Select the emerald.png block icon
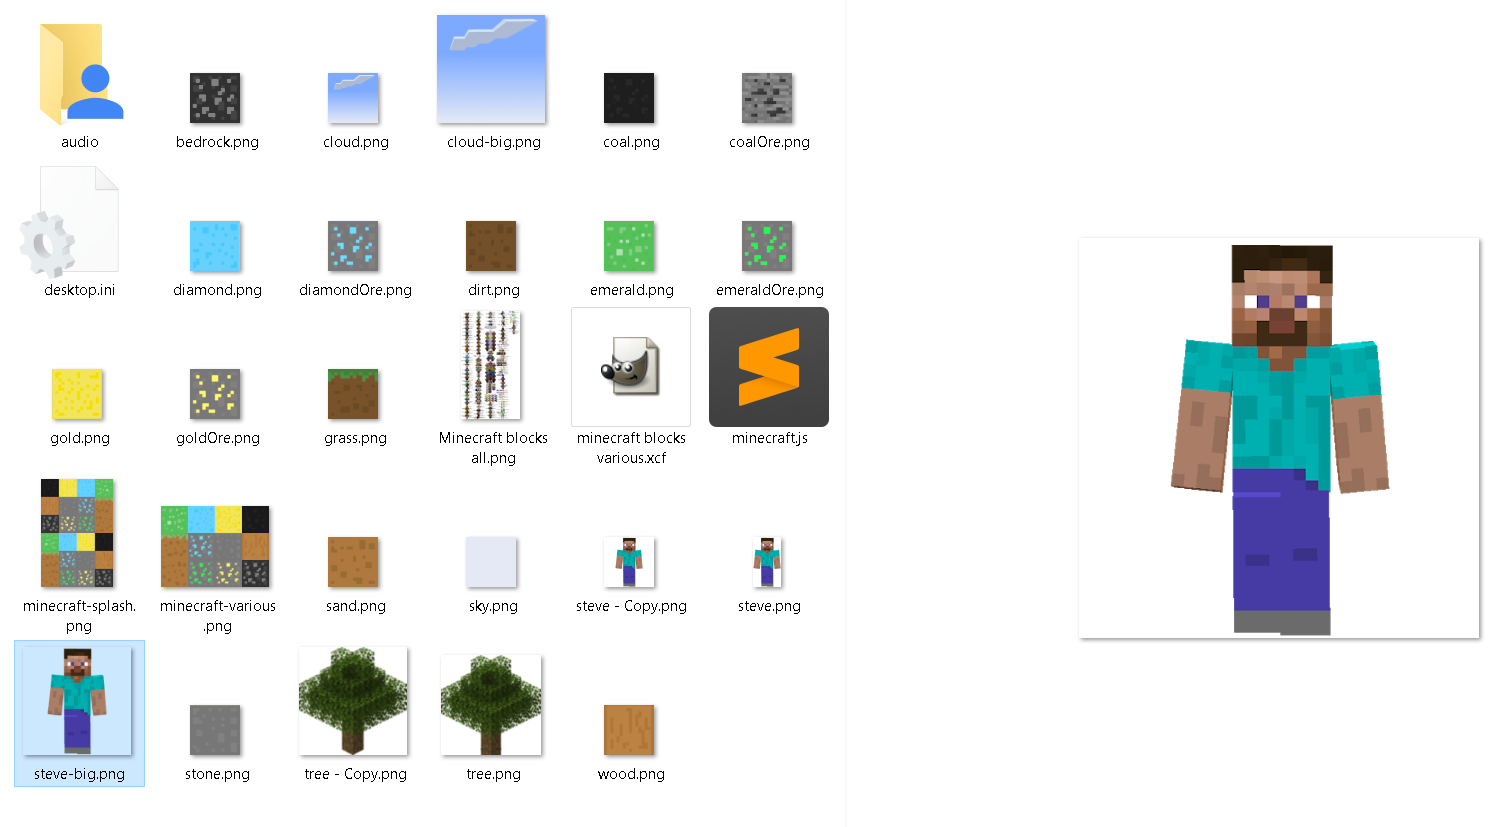The image size is (1512, 827). pyautogui.click(x=629, y=246)
